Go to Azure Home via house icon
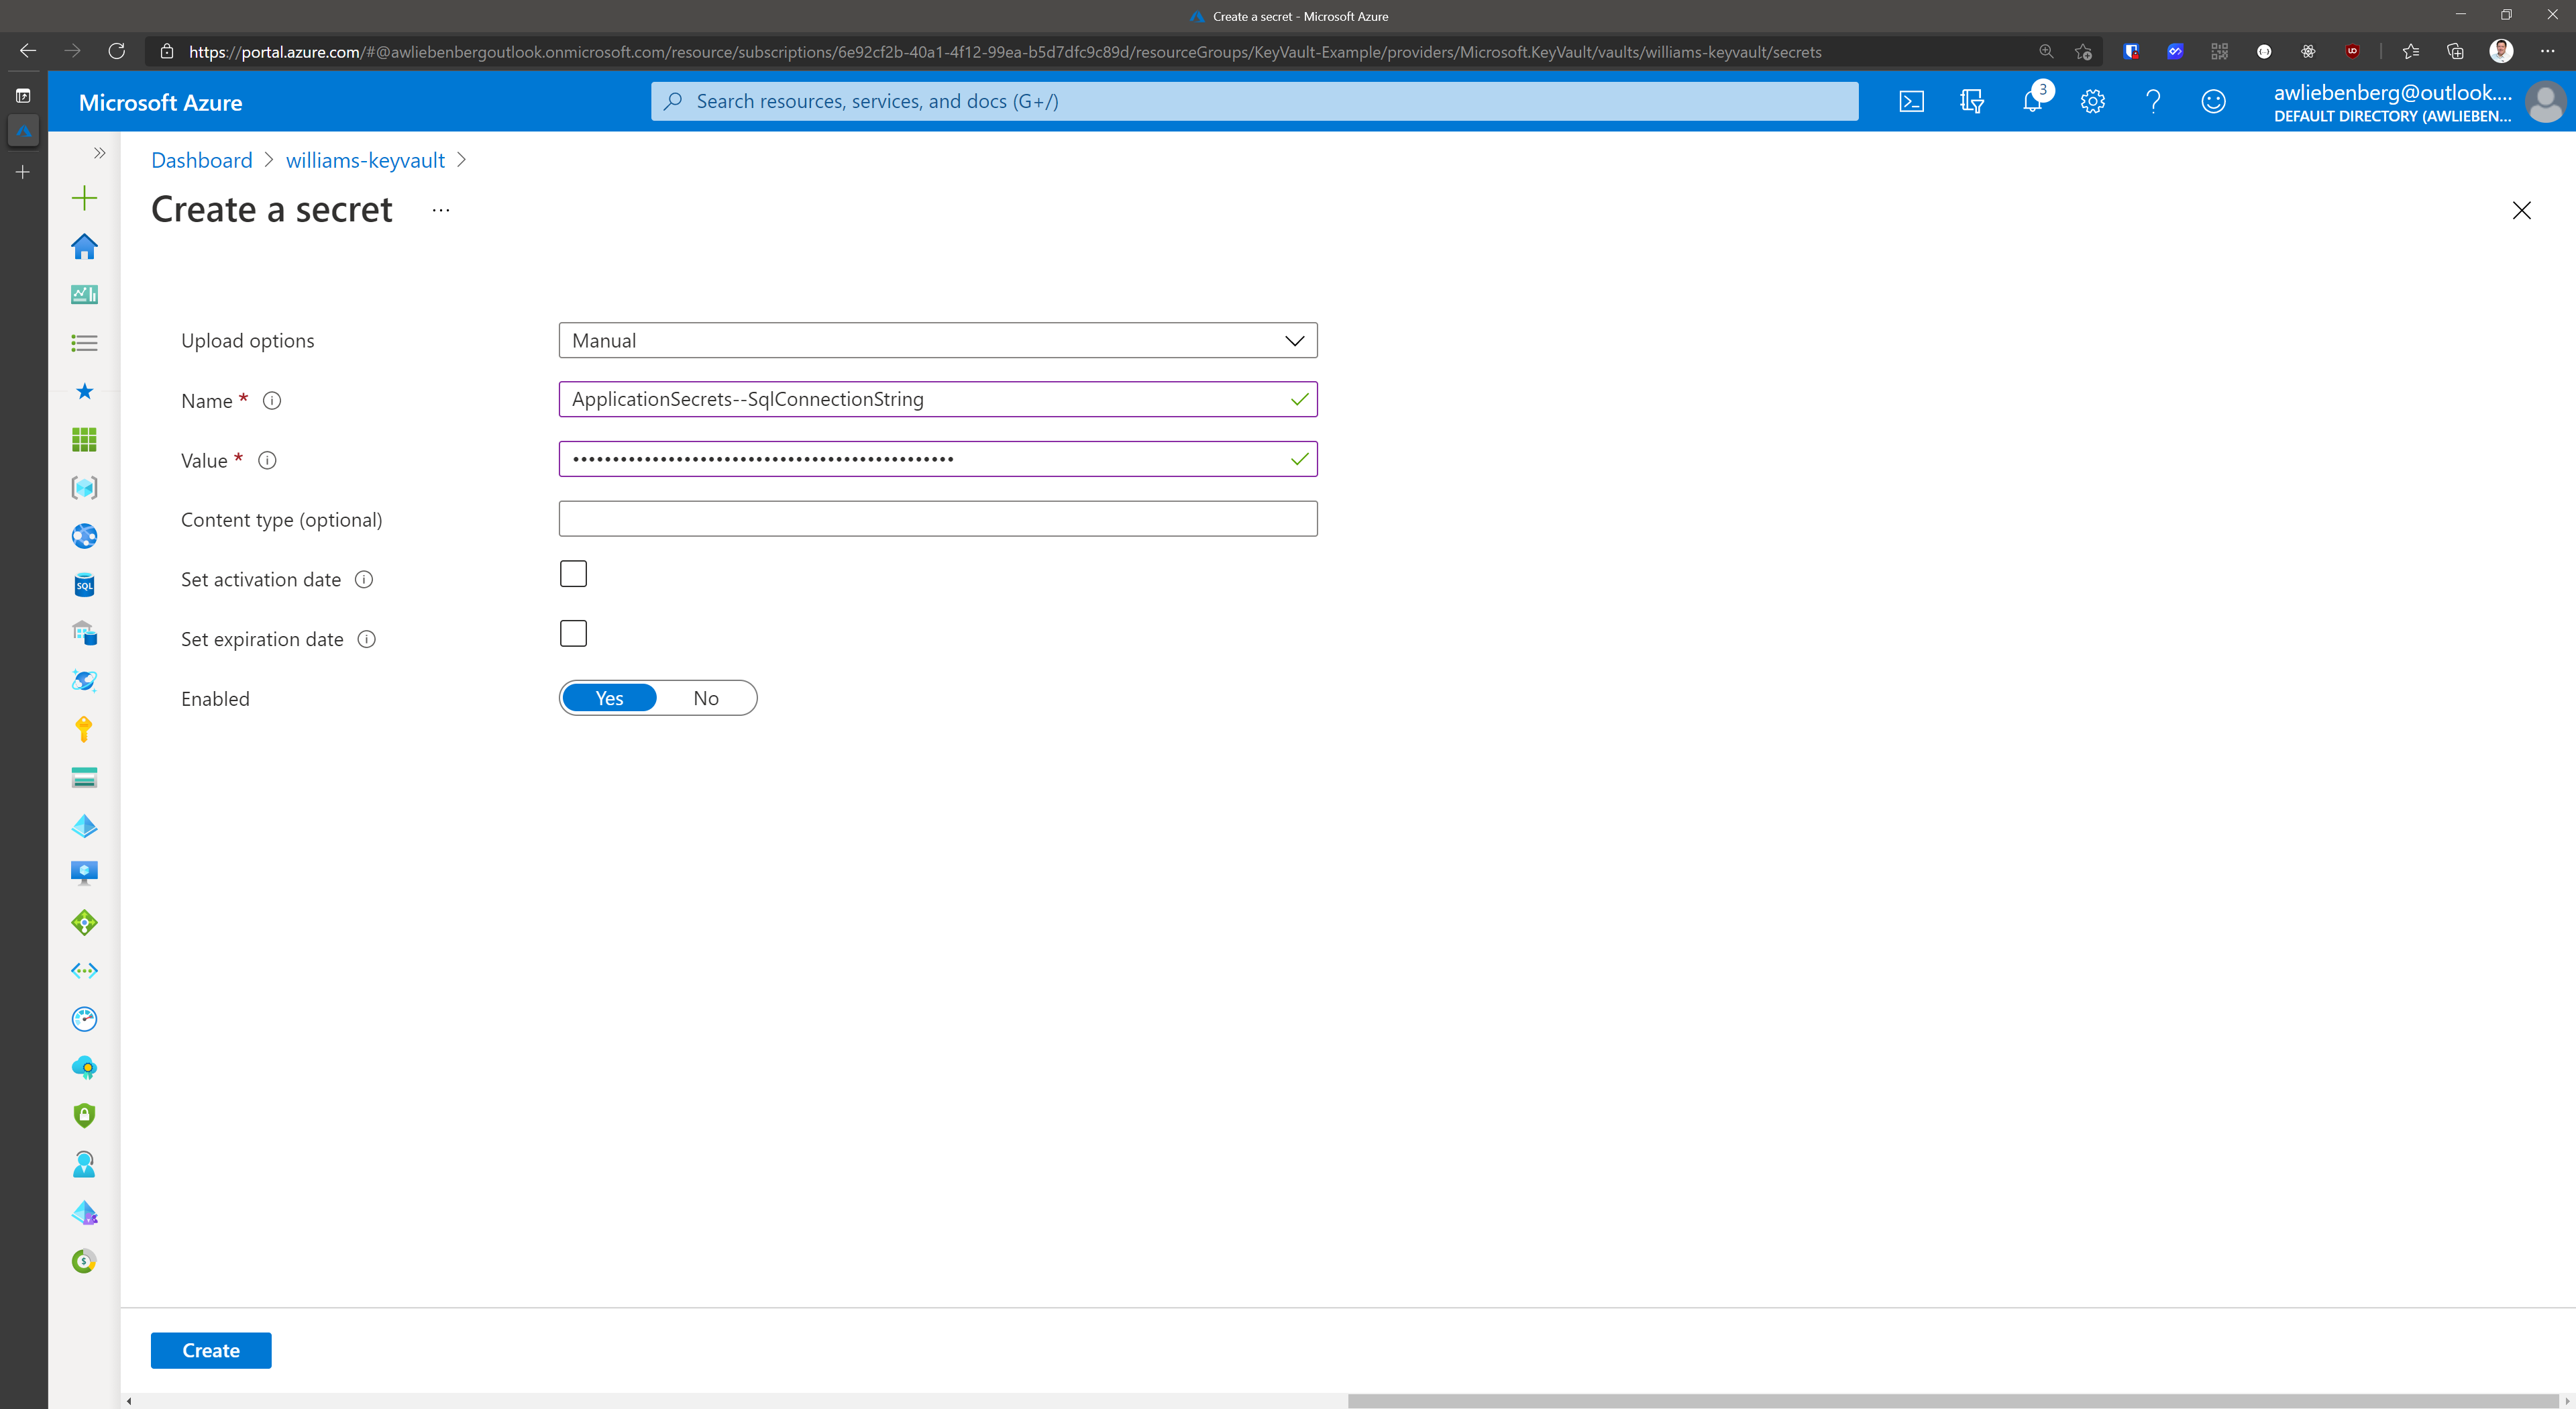Screen dimensions: 2576x1409 point(84,246)
